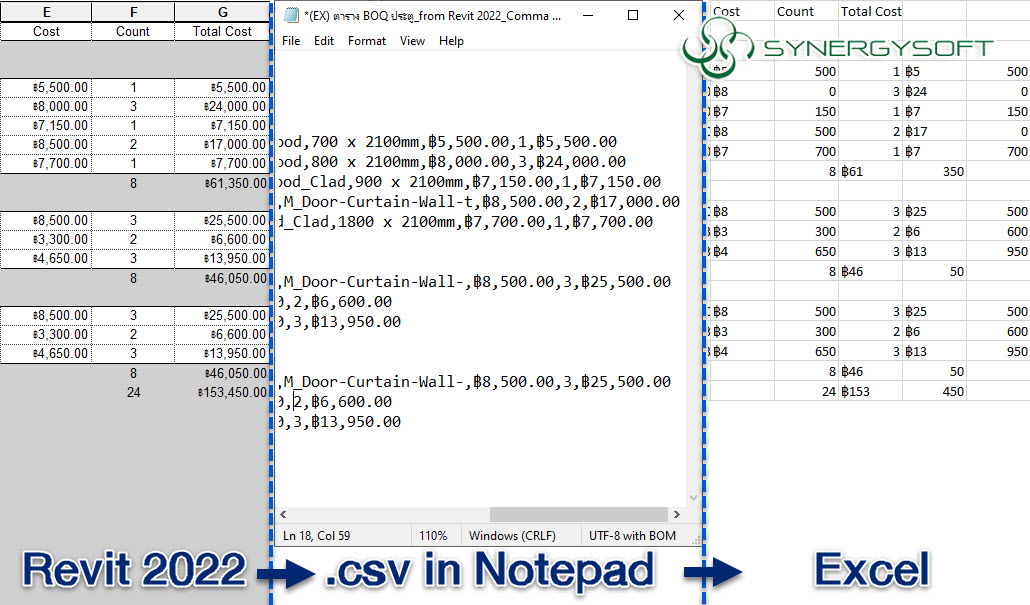
Task: Open the Edit menu in Notepad
Action: (324, 40)
